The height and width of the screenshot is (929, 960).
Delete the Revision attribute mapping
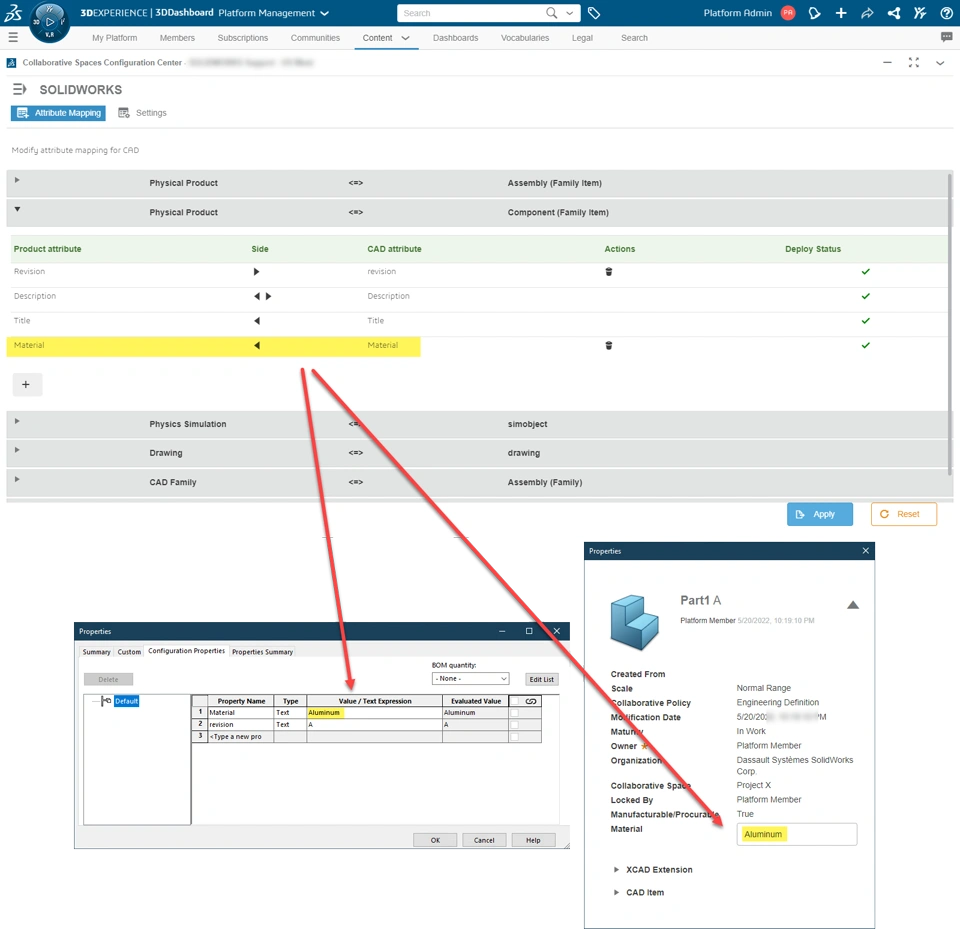point(609,271)
